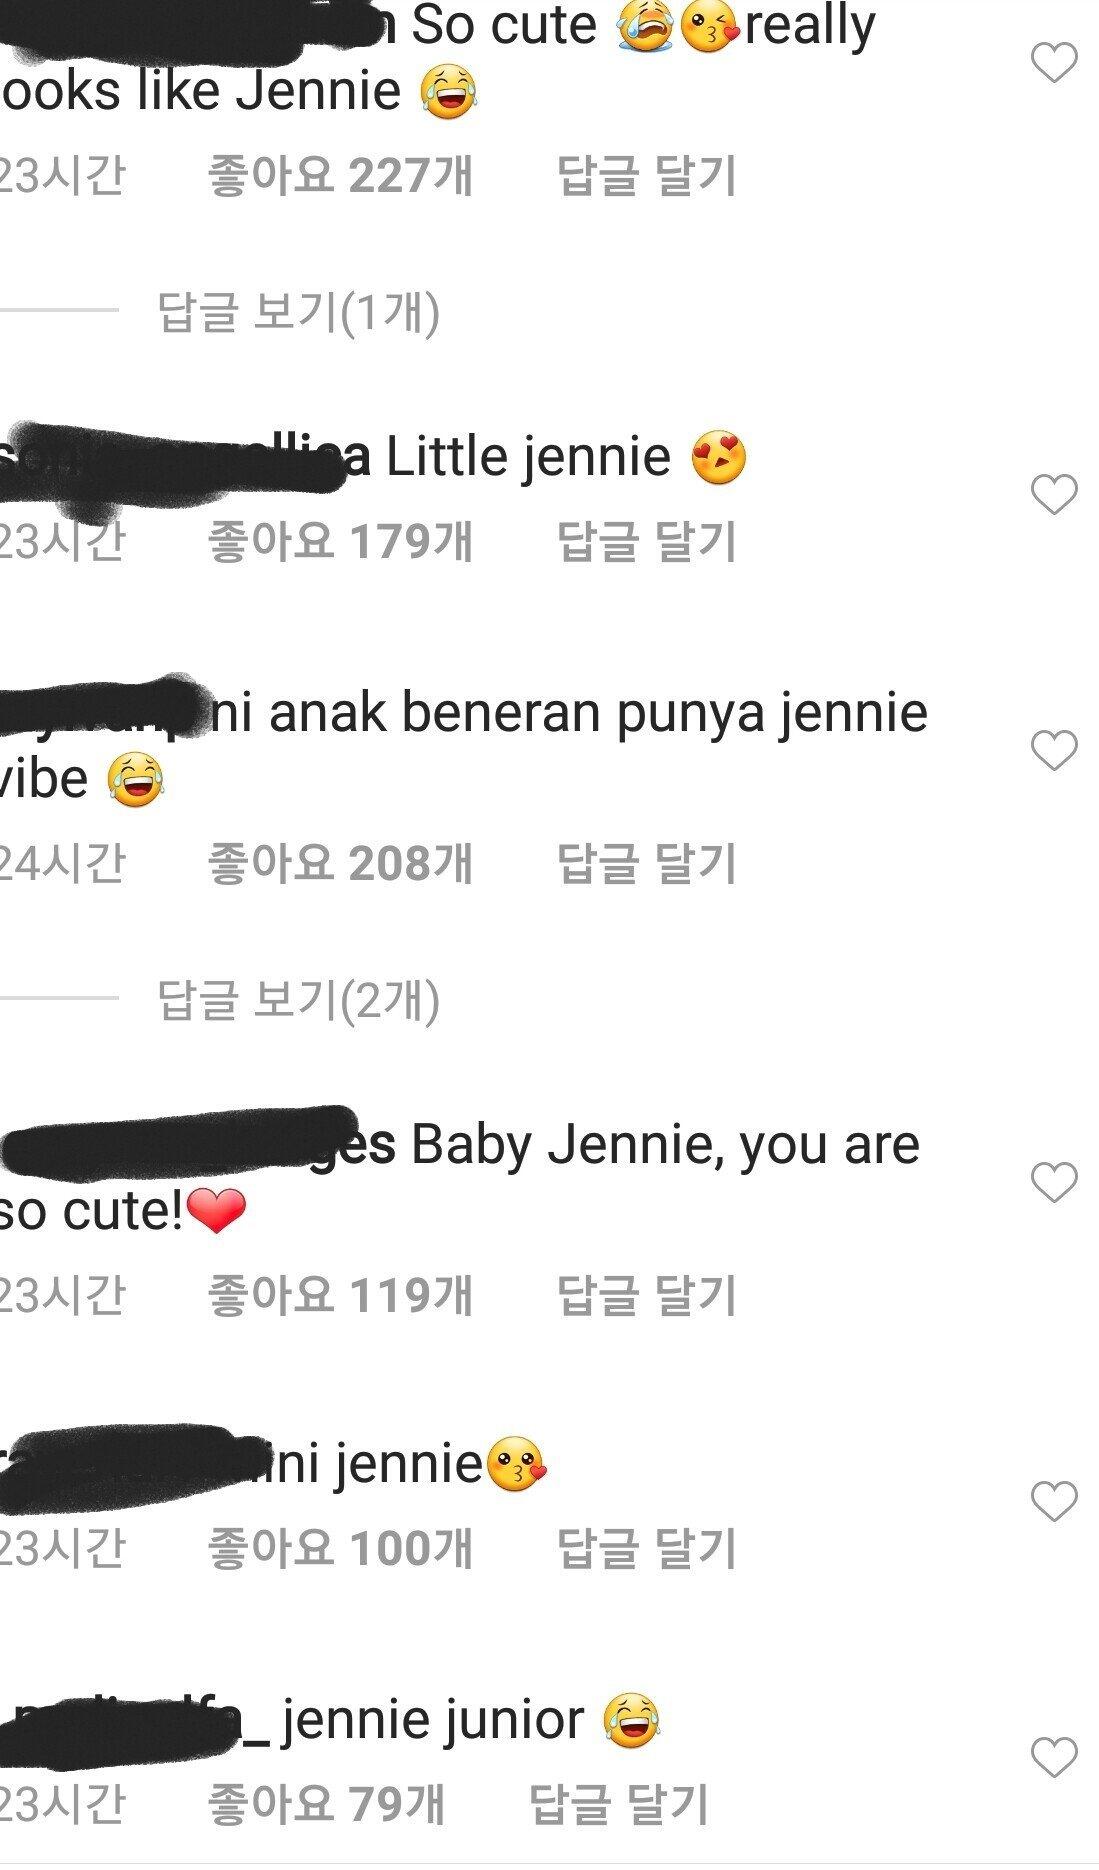Open the 'Little jennie' commenter's profile
Image resolution: width=1099 pixels, height=1870 pixels.
coord(185,459)
